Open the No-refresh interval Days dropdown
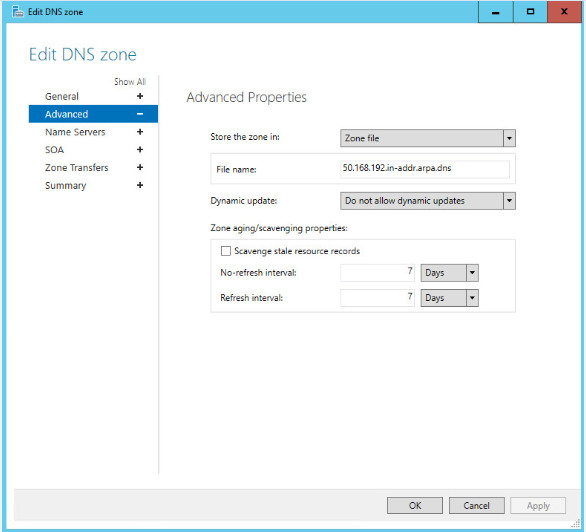 pyautogui.click(x=450, y=273)
